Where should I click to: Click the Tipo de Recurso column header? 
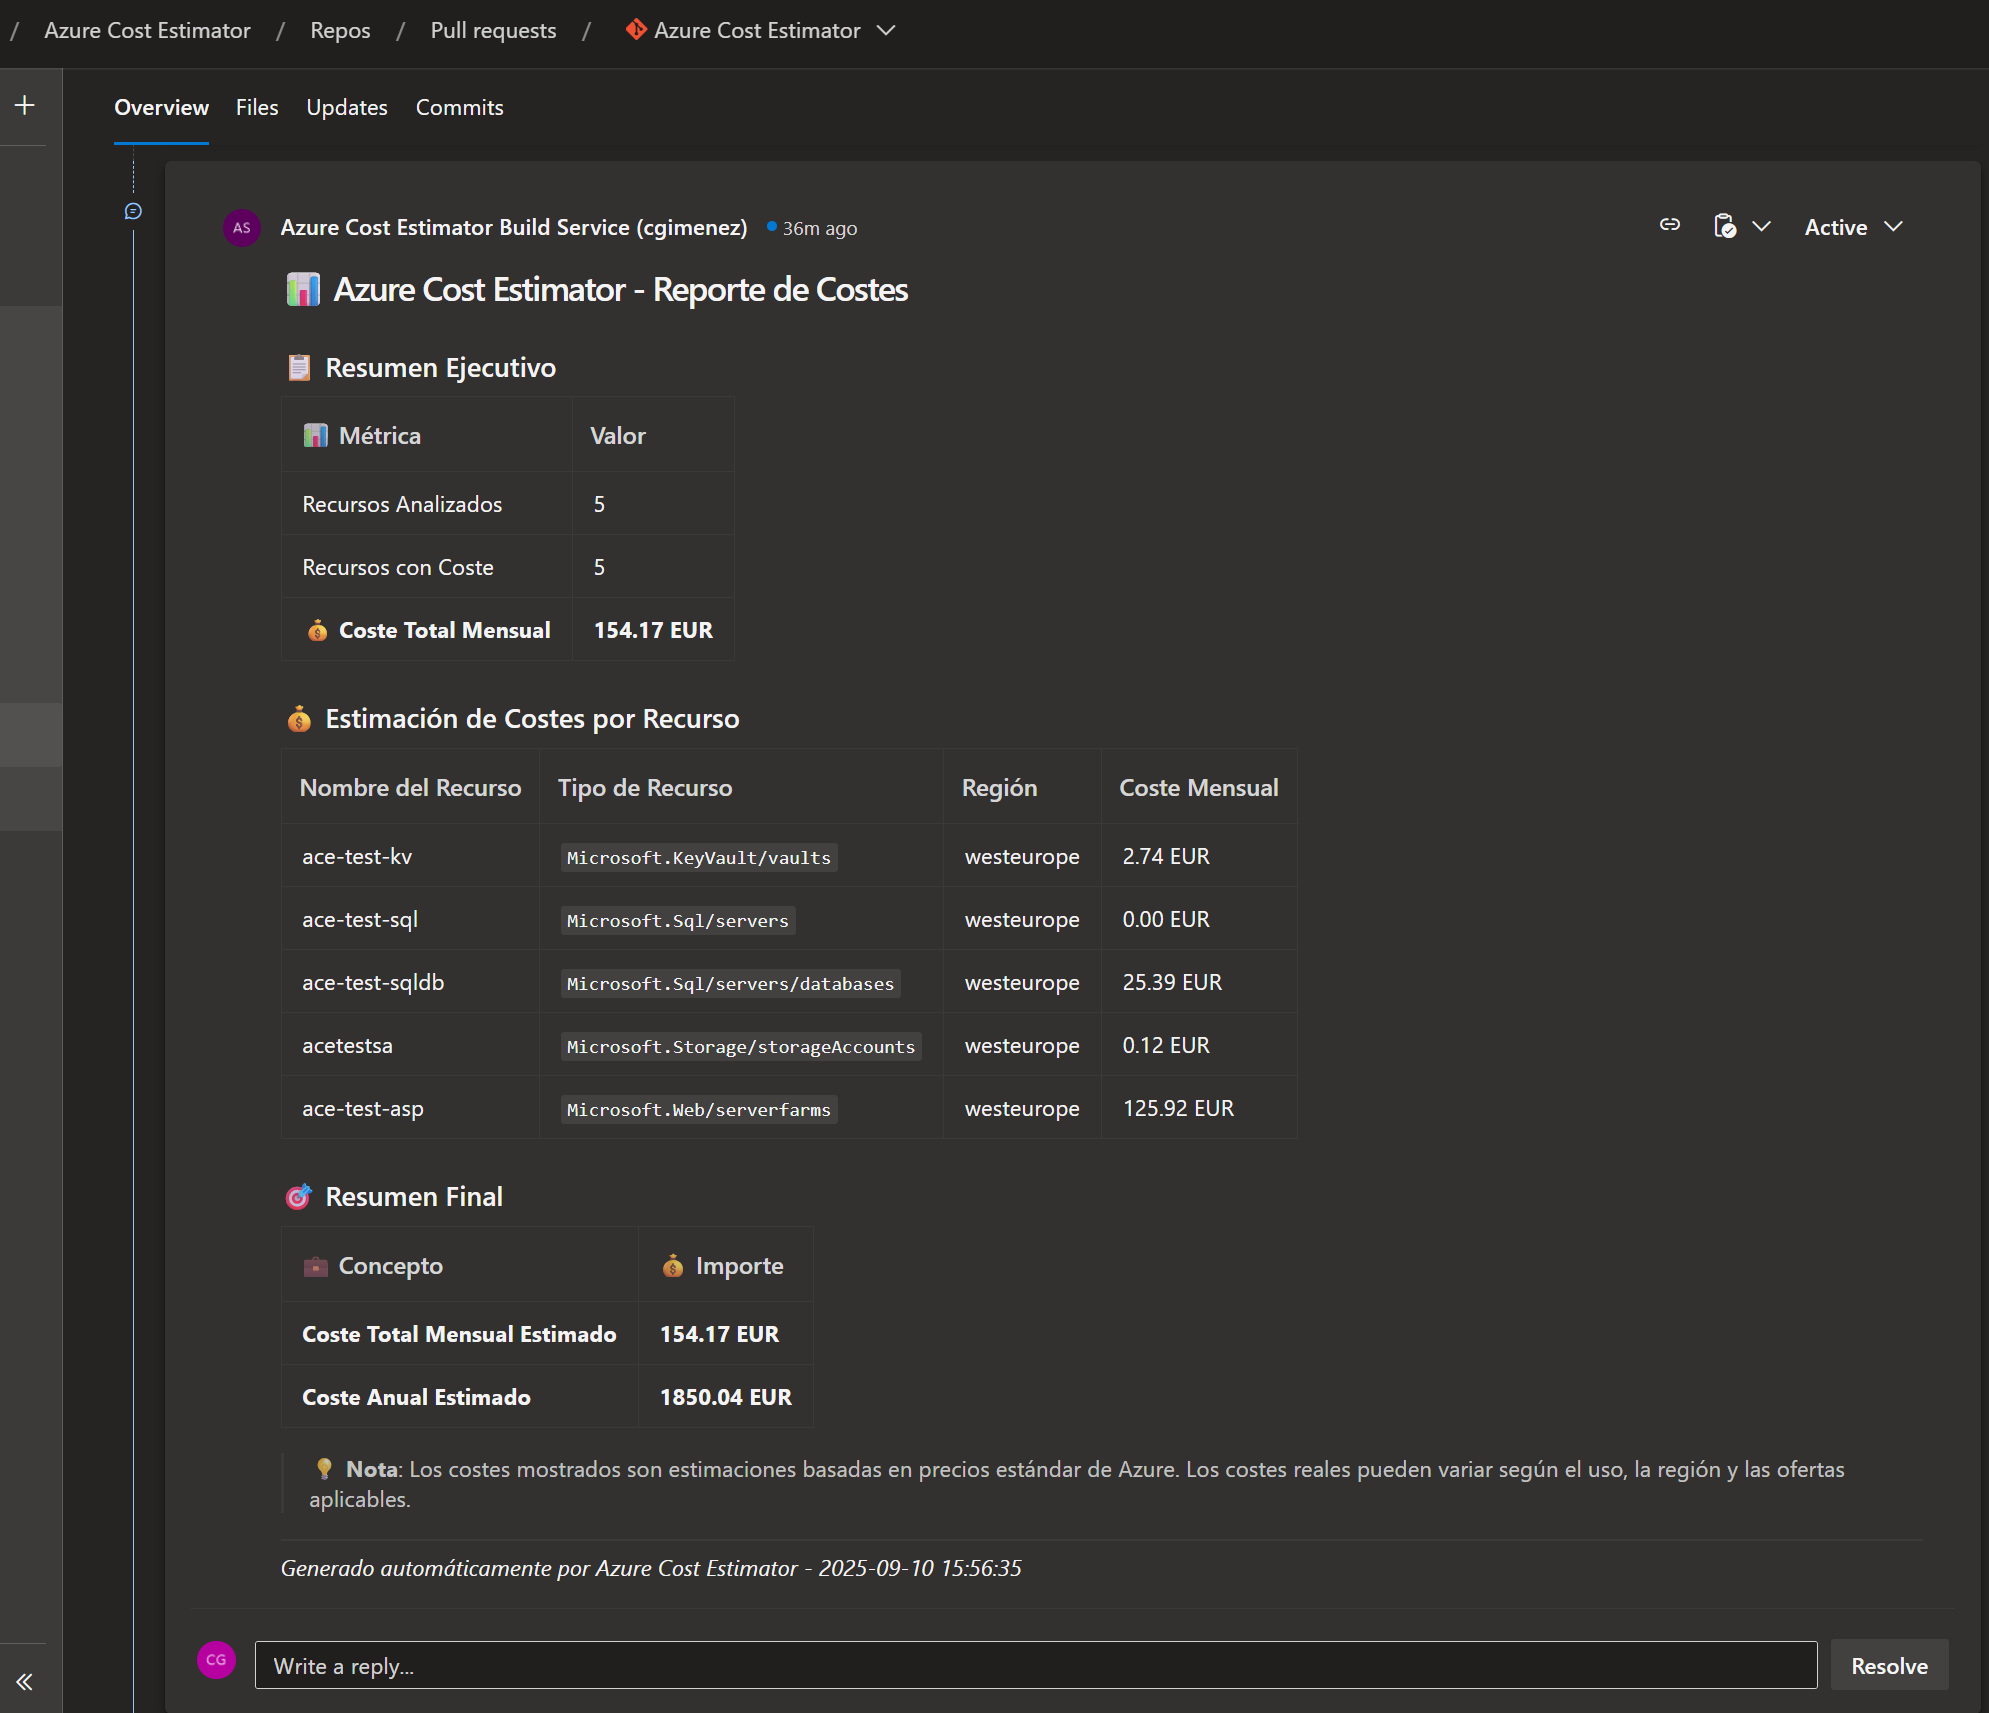pyautogui.click(x=645, y=788)
